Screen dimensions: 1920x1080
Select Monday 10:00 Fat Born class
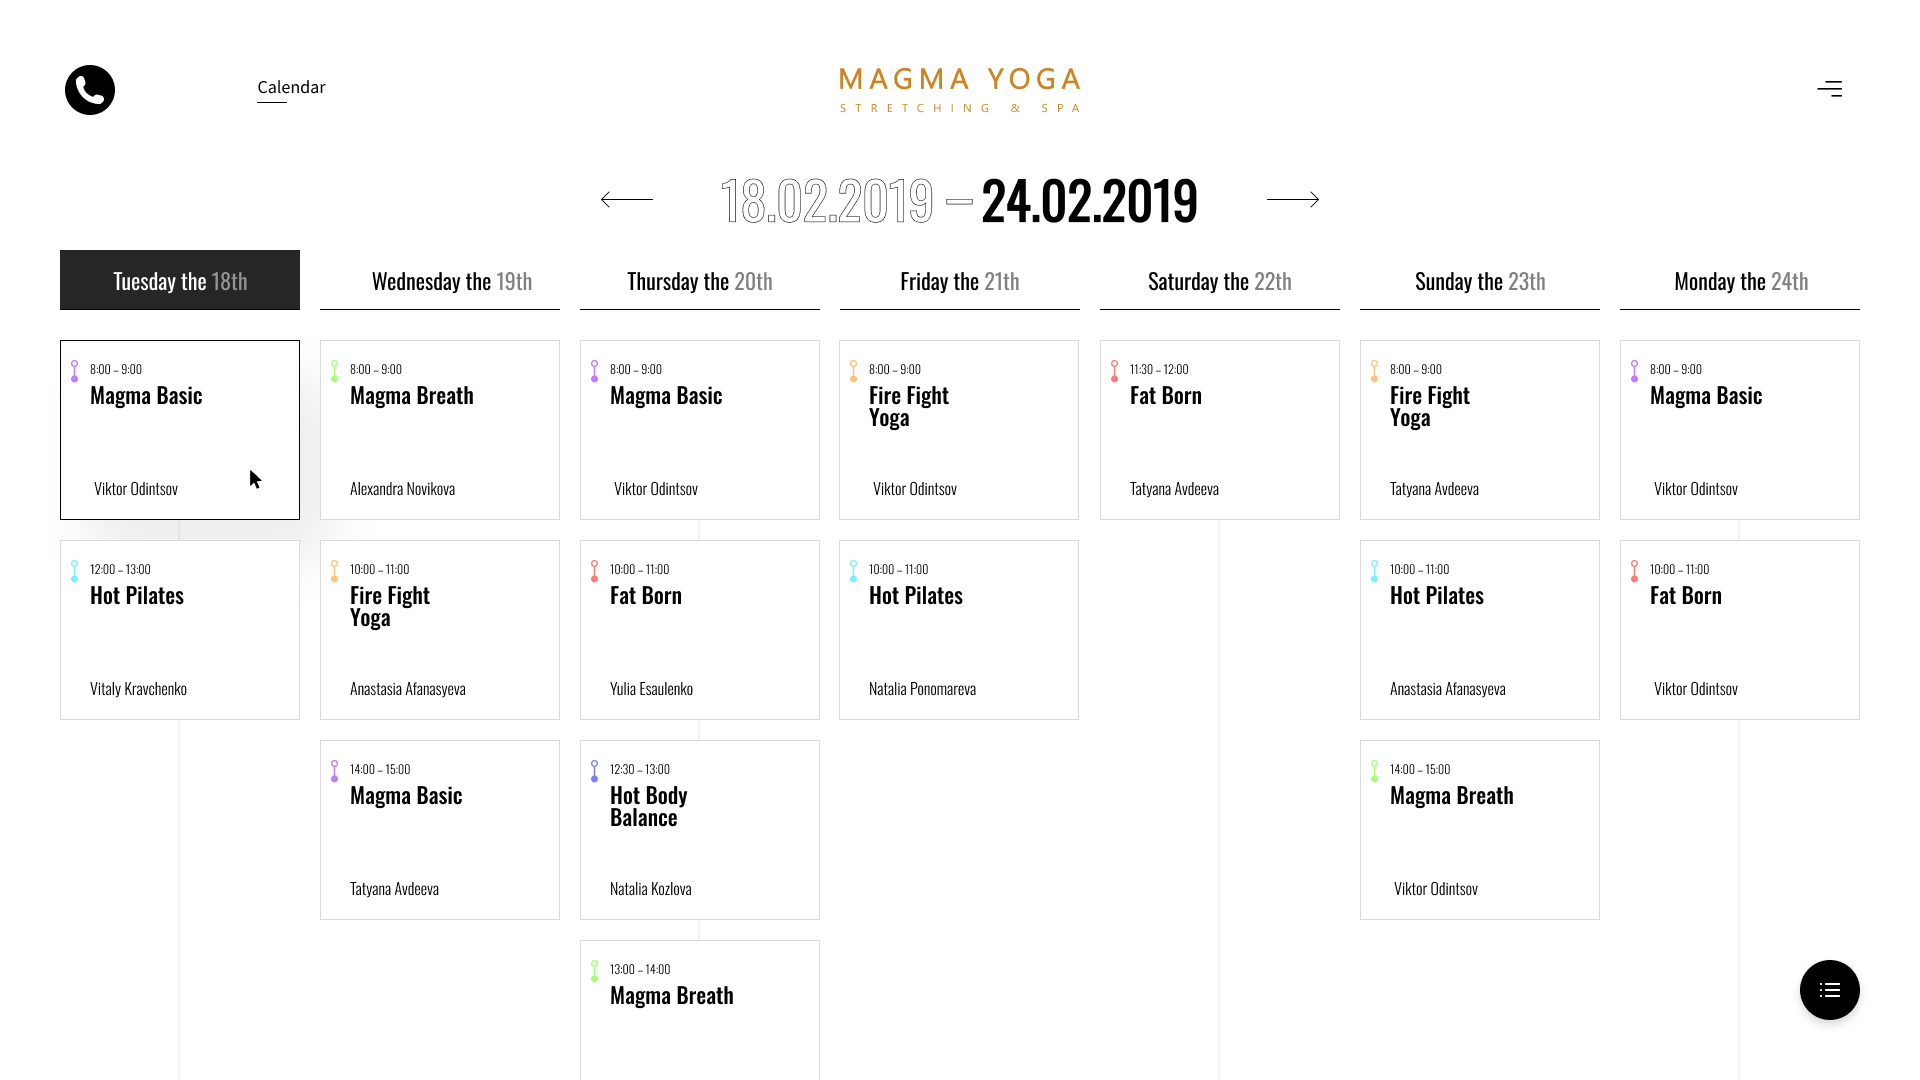1740,630
